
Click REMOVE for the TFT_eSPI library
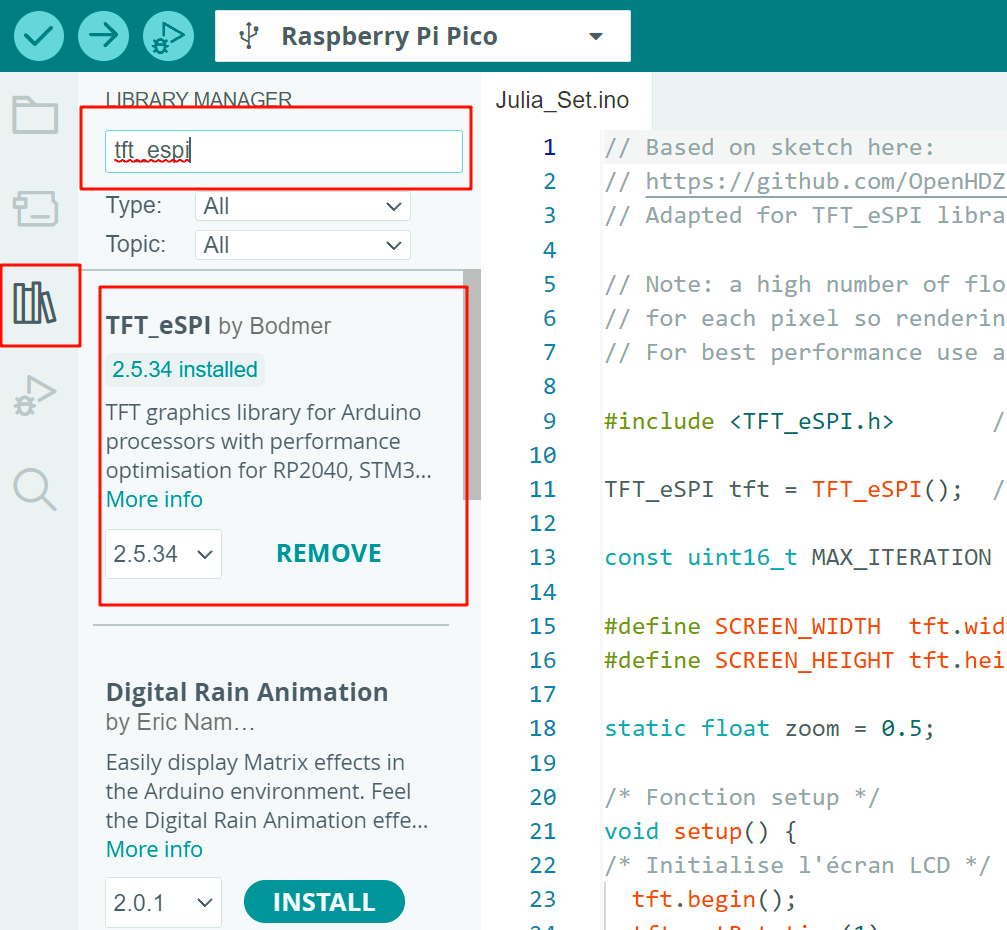(x=329, y=554)
